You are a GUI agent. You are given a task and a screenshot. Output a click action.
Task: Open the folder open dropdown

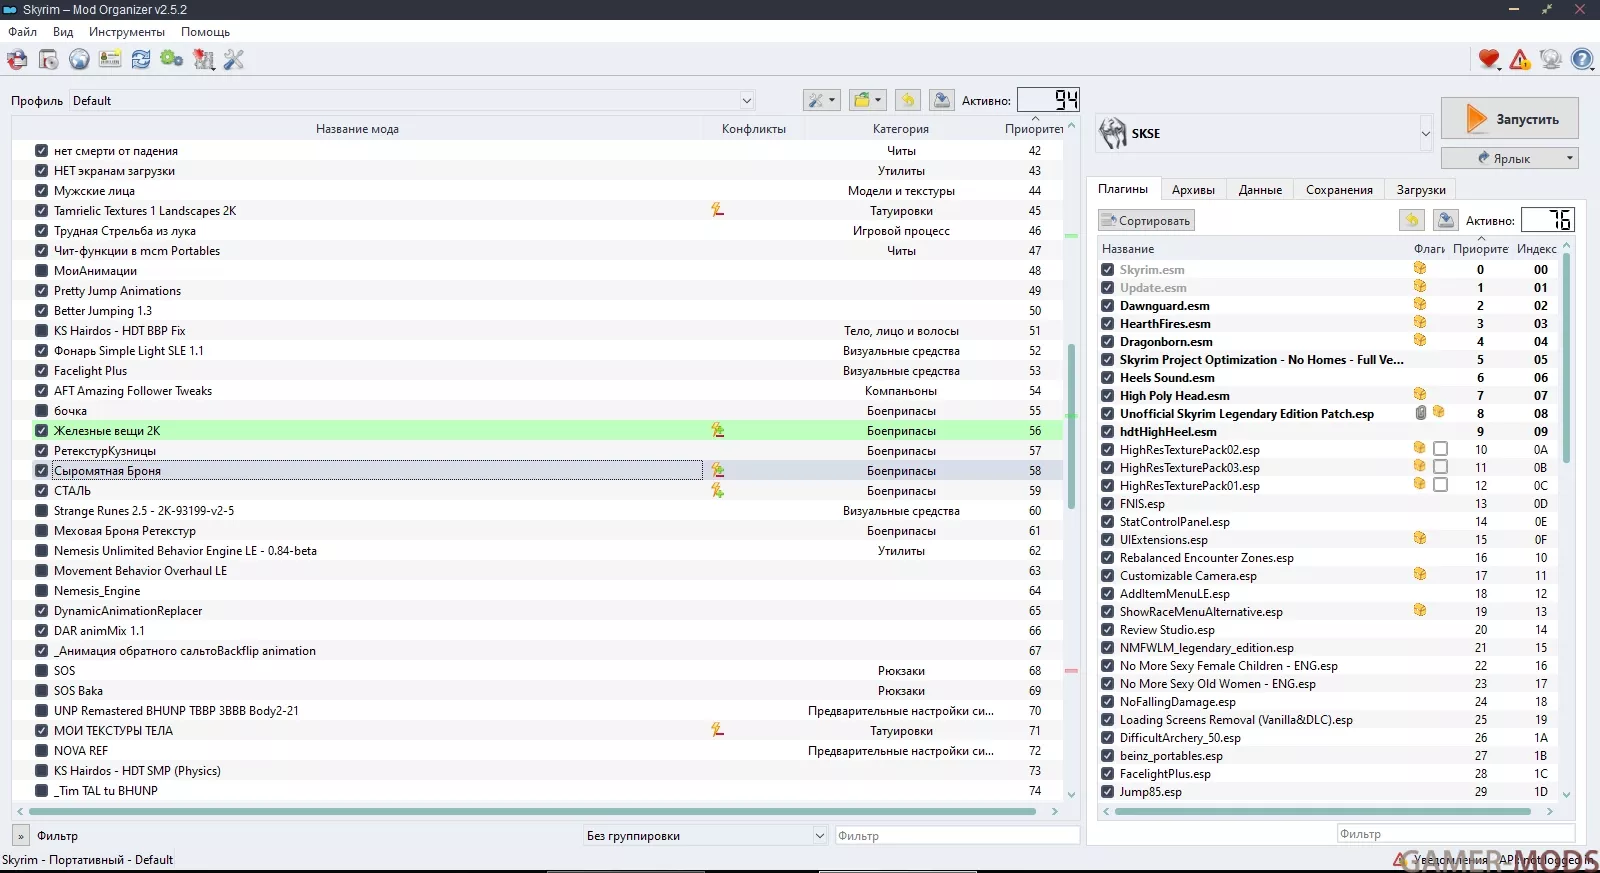tap(867, 100)
